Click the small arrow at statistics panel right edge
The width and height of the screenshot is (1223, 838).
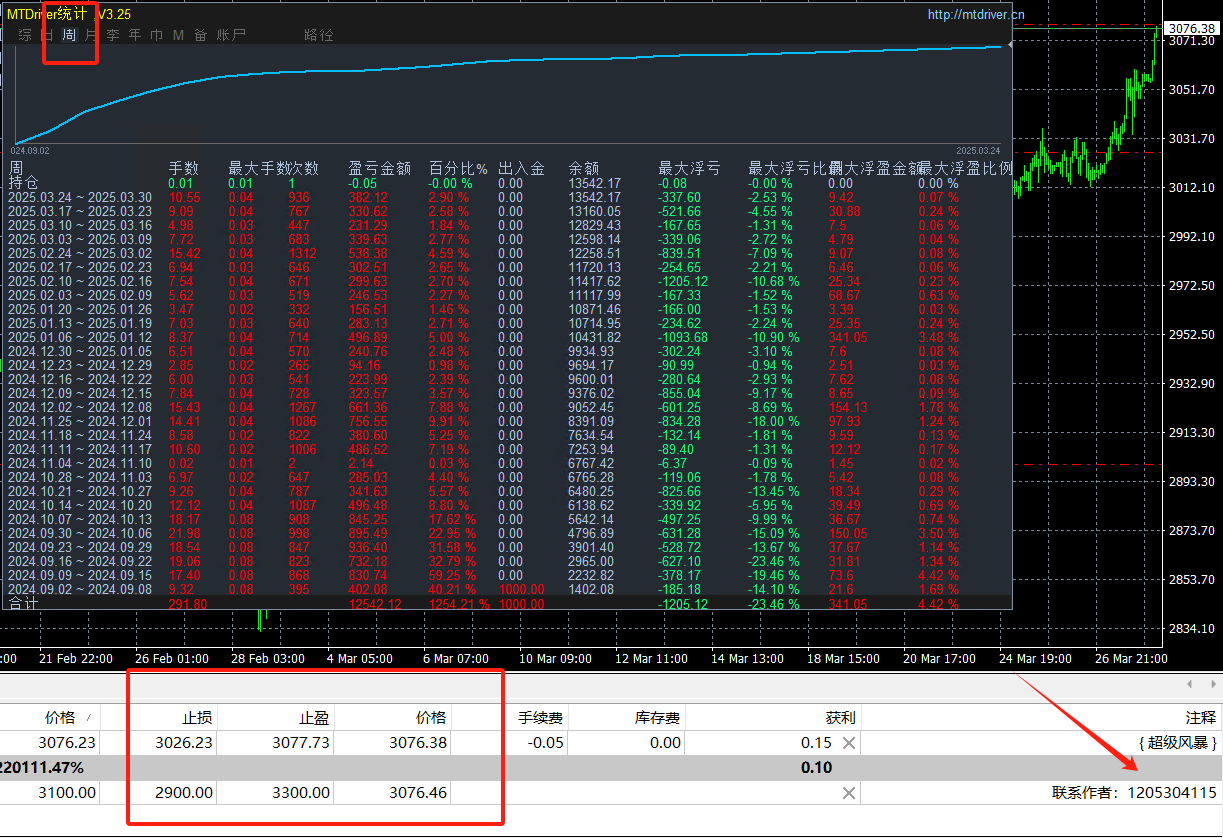click(1009, 45)
